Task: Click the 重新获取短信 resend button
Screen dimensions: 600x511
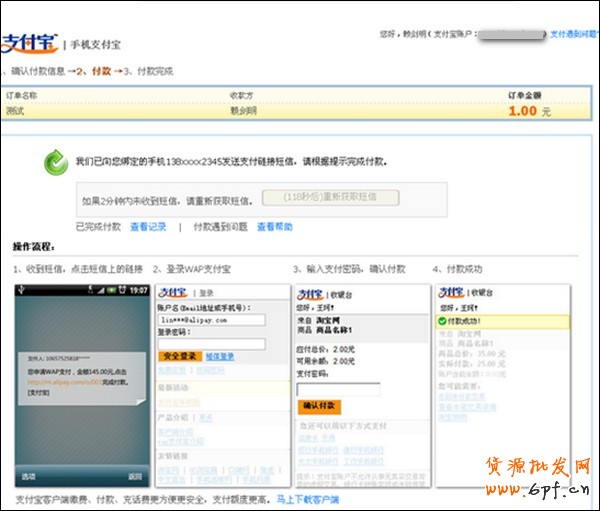Action: (x=330, y=197)
